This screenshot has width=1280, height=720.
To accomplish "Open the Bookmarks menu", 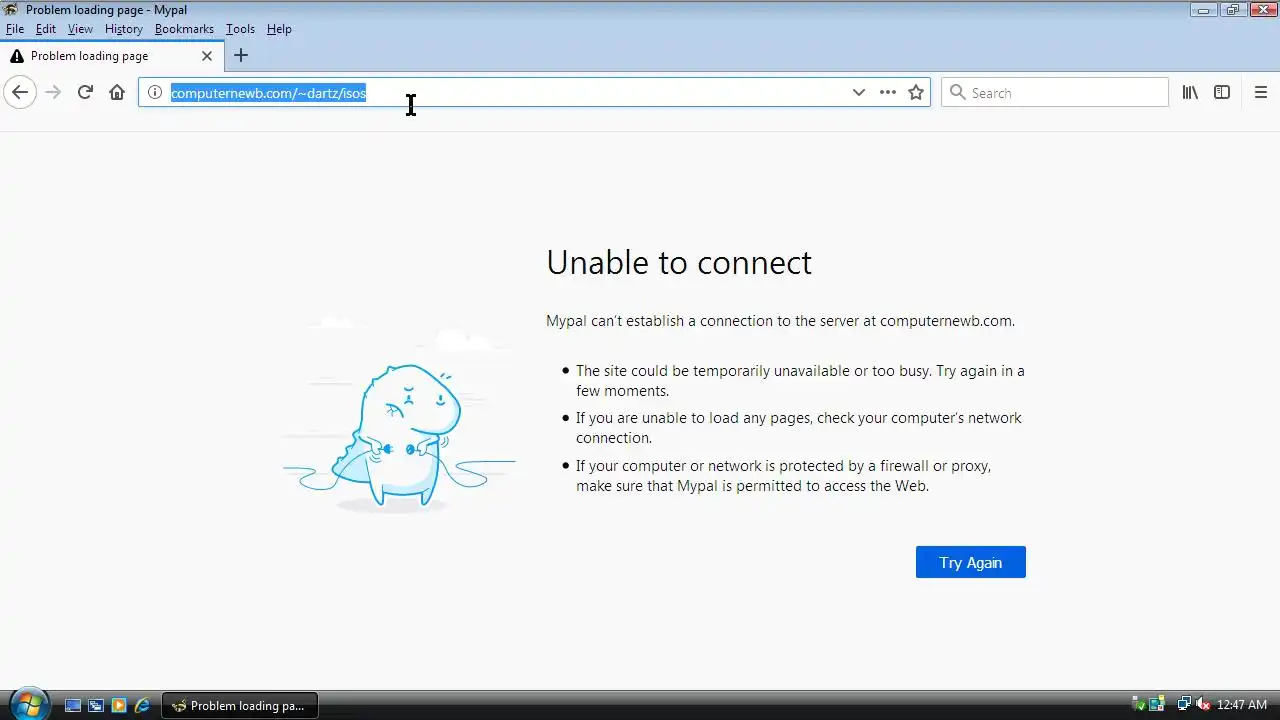I will click(184, 29).
